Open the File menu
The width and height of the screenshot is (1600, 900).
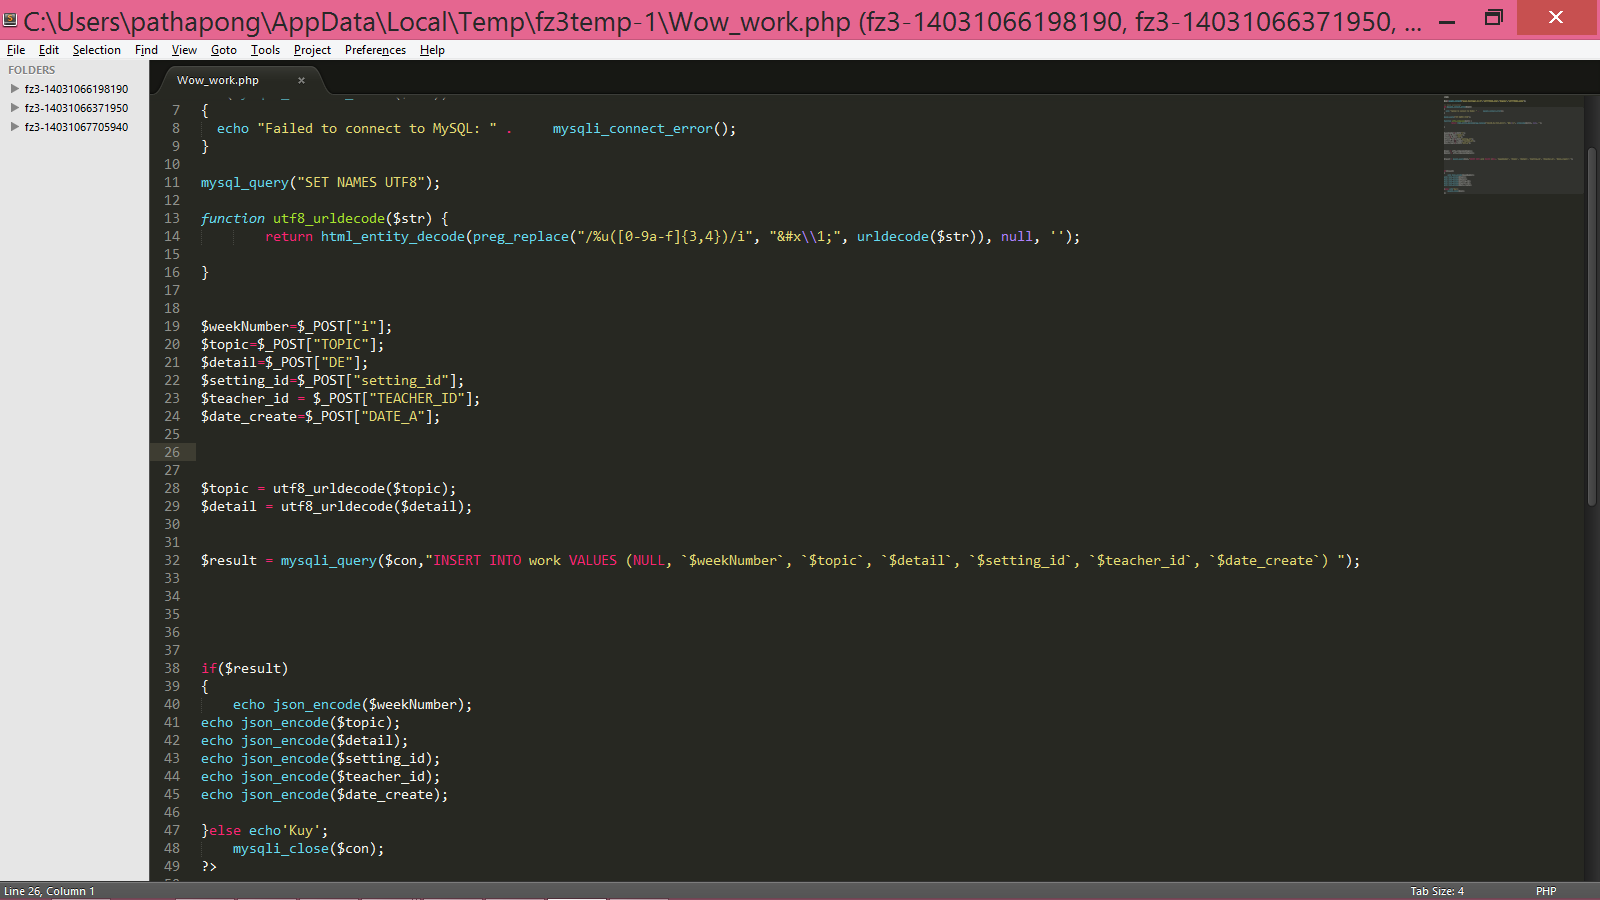[16, 50]
